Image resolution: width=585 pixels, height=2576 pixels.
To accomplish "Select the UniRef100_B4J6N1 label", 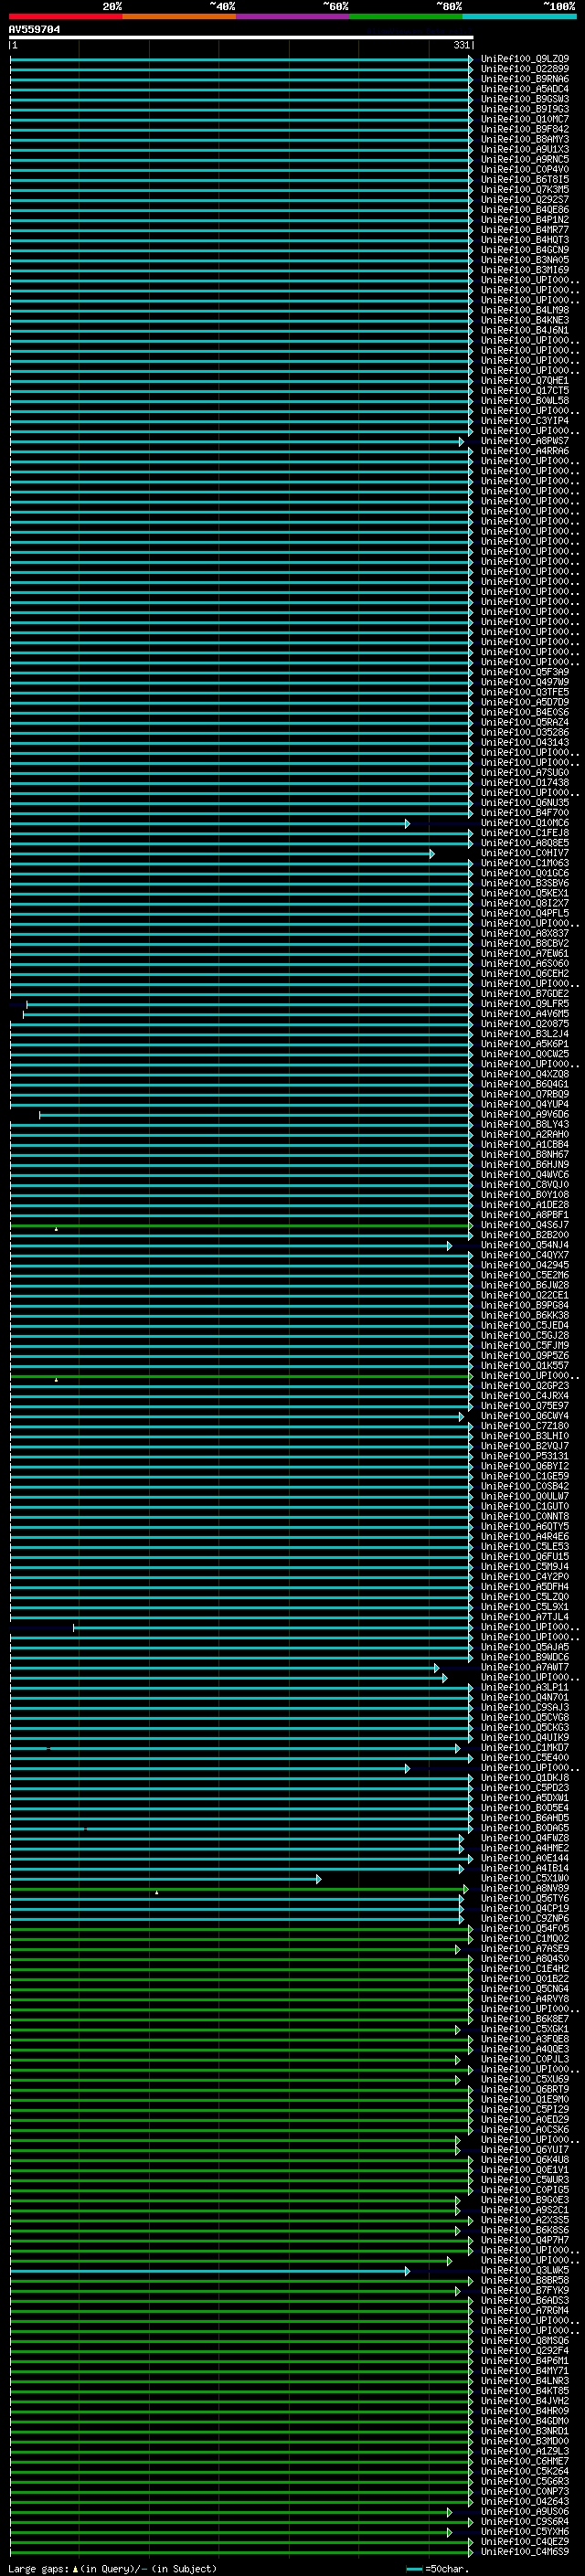I will (x=525, y=330).
